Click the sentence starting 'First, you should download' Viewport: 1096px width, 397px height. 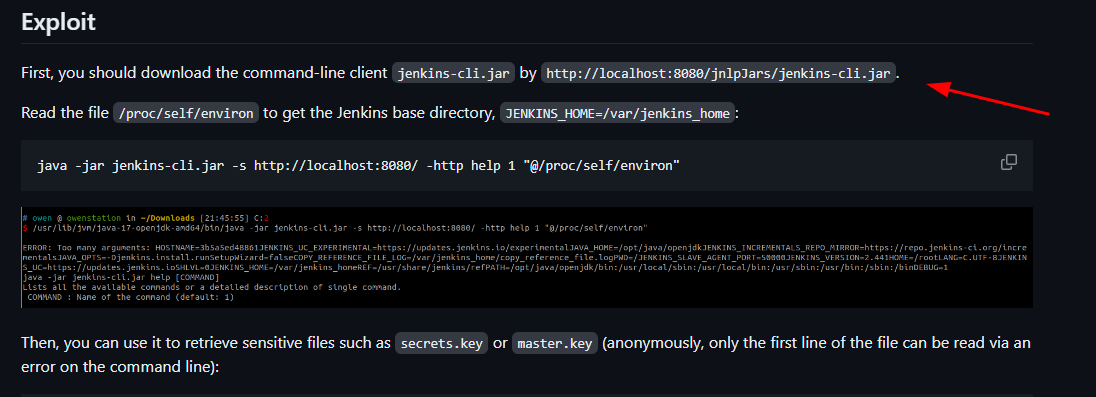click(460, 73)
